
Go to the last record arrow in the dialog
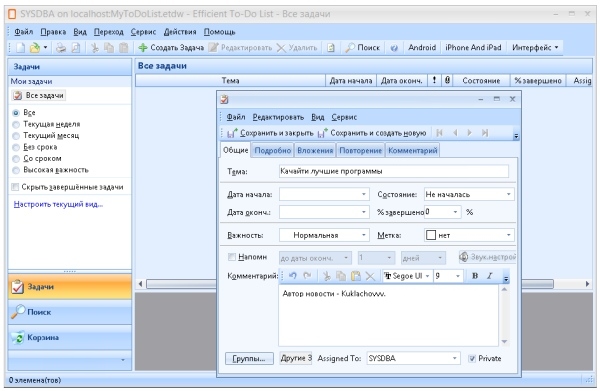tap(485, 133)
